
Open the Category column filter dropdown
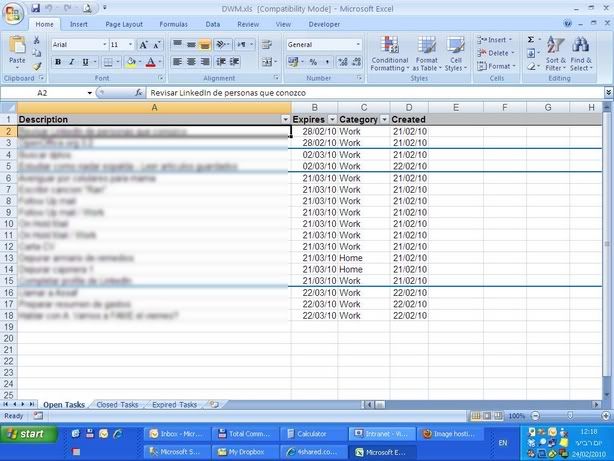(383, 119)
